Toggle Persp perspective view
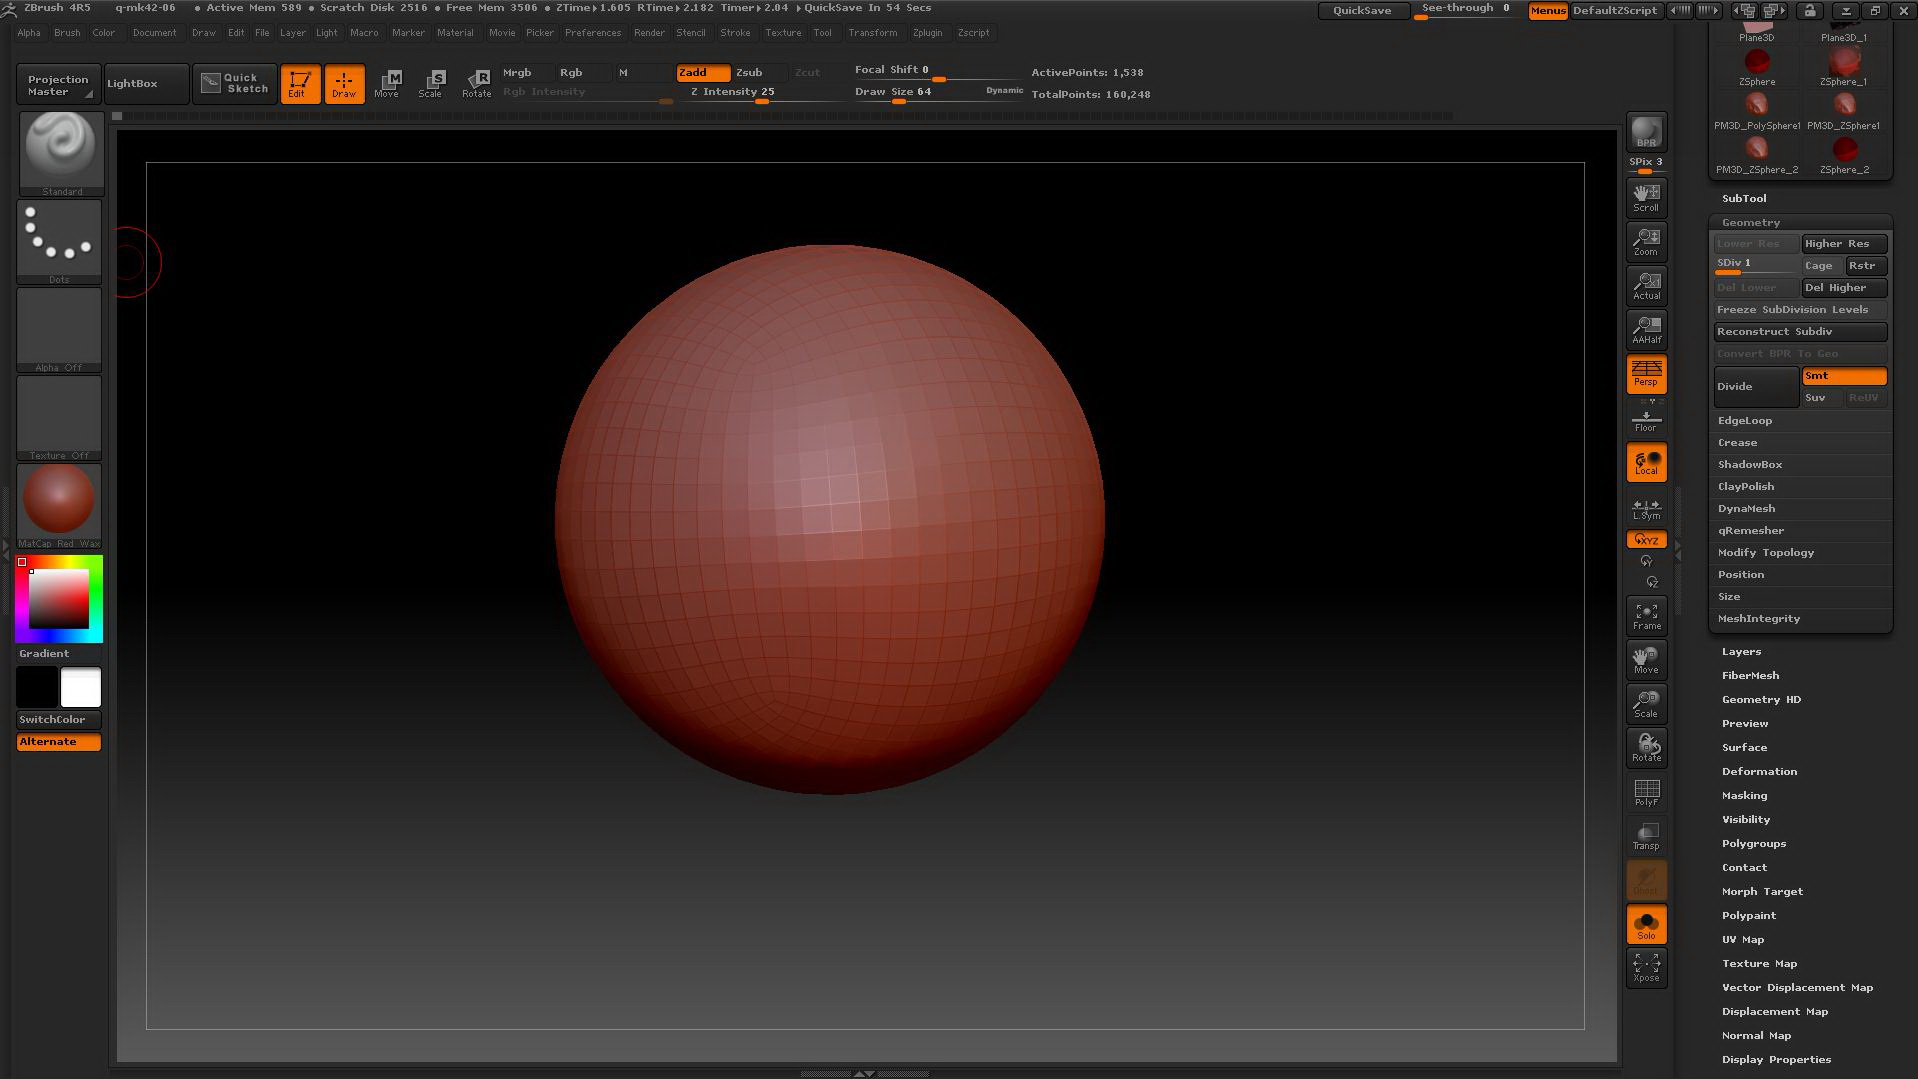 (x=1646, y=374)
